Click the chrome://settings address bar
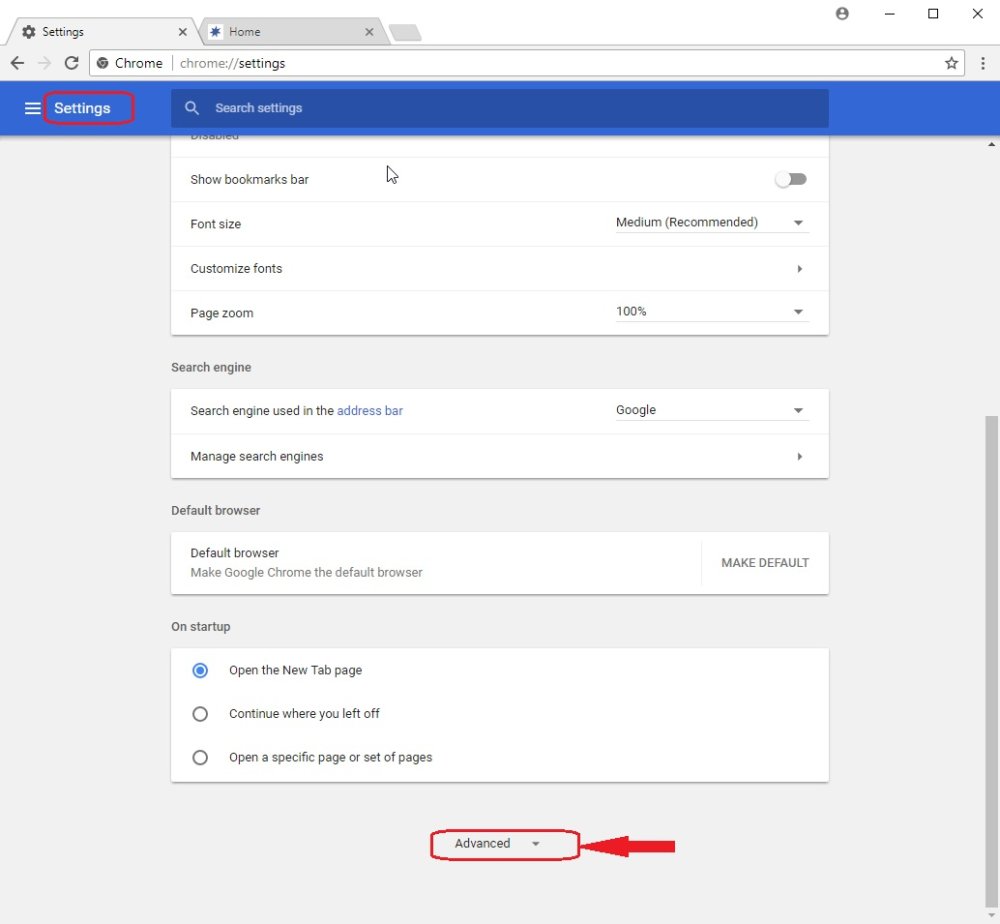Viewport: 1000px width, 924px height. [526, 62]
